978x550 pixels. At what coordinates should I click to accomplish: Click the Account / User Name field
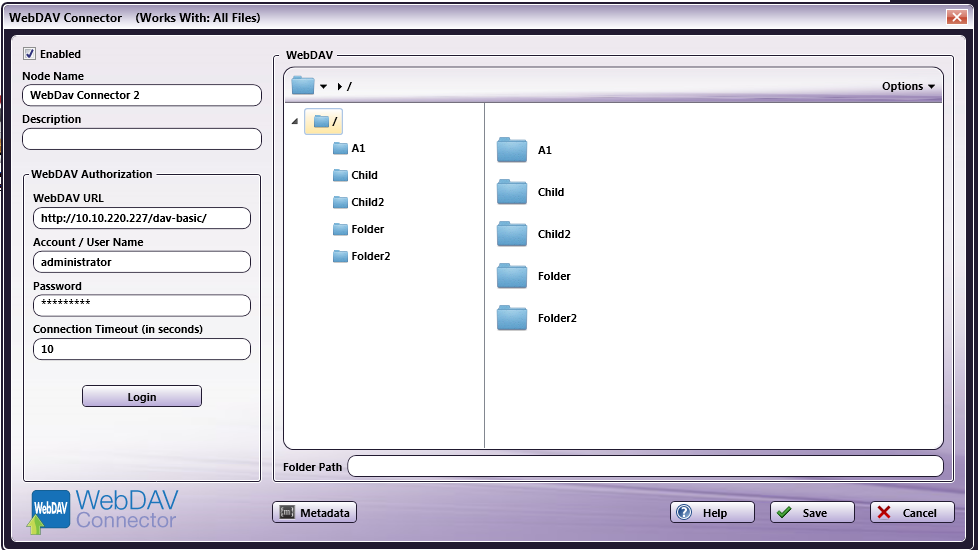pyautogui.click(x=142, y=262)
